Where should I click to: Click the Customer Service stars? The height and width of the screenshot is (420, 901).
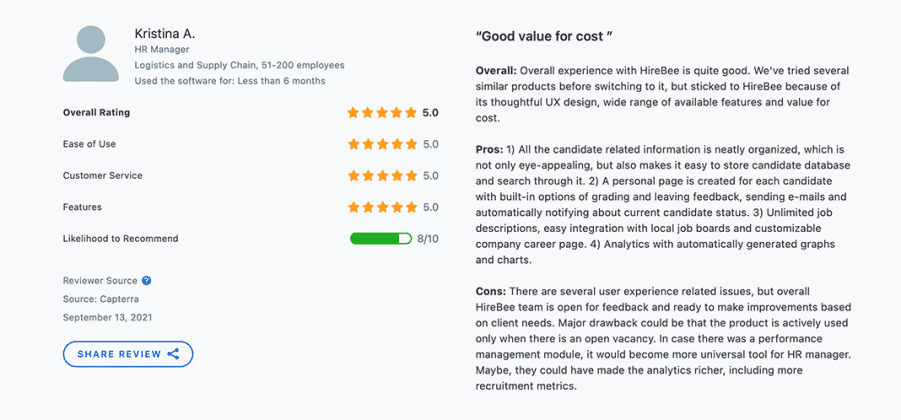pos(382,175)
